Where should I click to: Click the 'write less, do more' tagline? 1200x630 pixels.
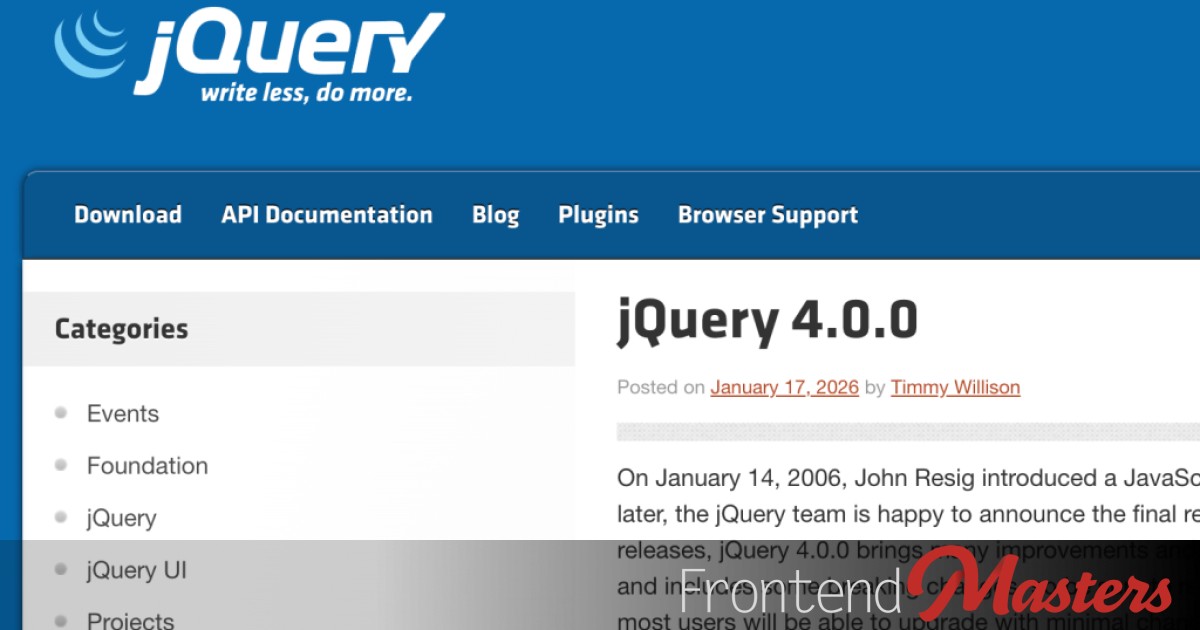pyautogui.click(x=305, y=92)
